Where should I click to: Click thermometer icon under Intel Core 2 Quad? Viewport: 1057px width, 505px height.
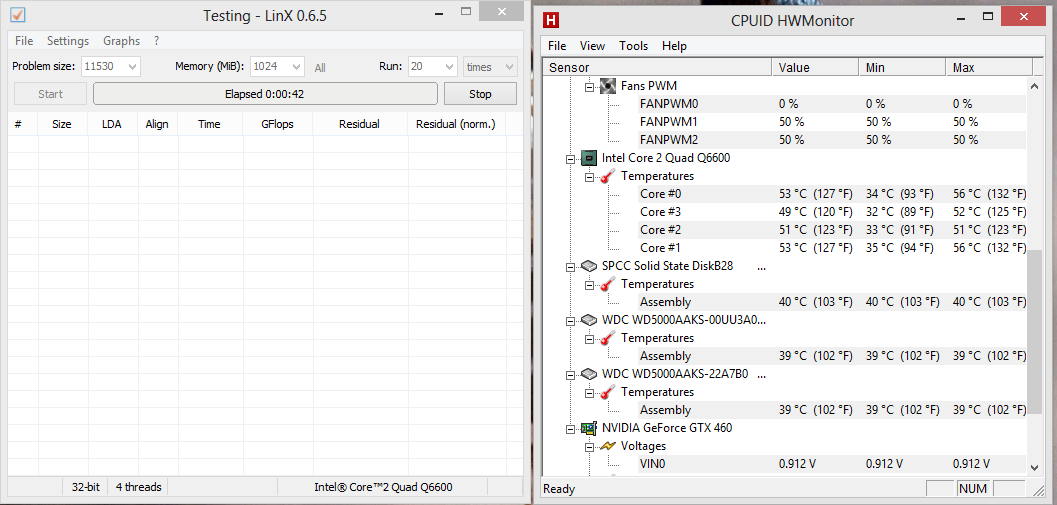tap(609, 176)
